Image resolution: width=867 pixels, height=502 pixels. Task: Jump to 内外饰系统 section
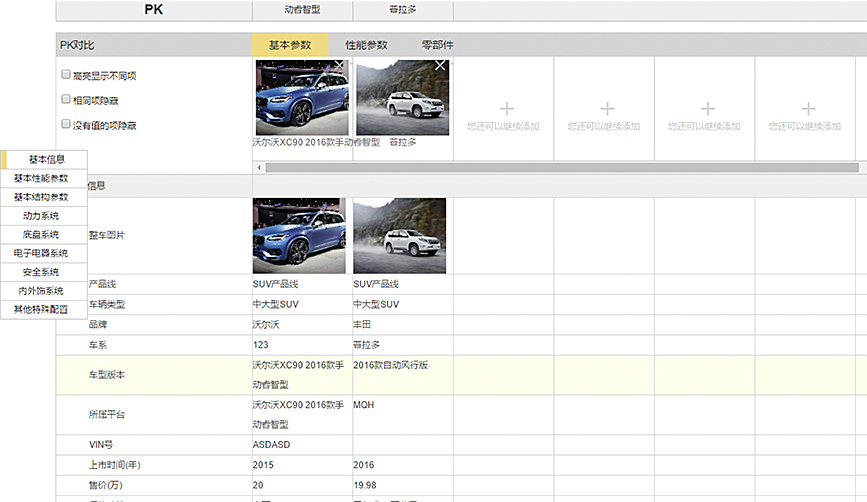coord(44,291)
